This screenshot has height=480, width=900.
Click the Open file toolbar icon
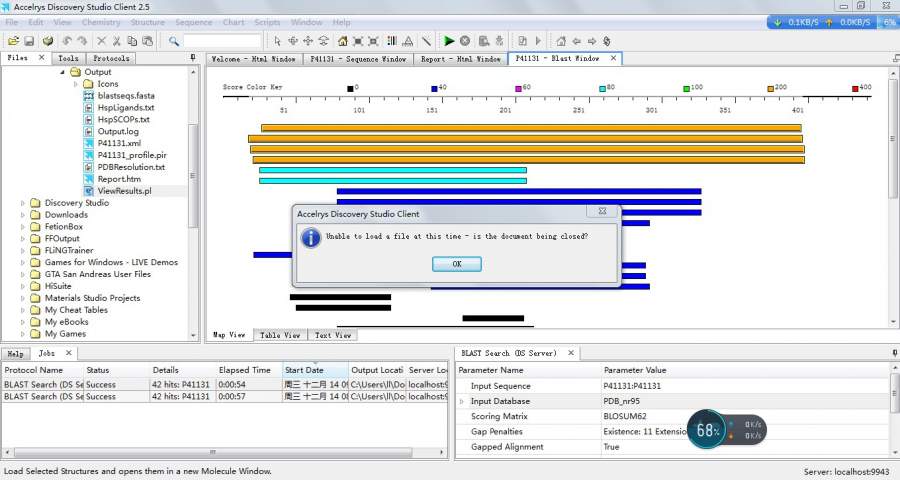(x=13, y=41)
